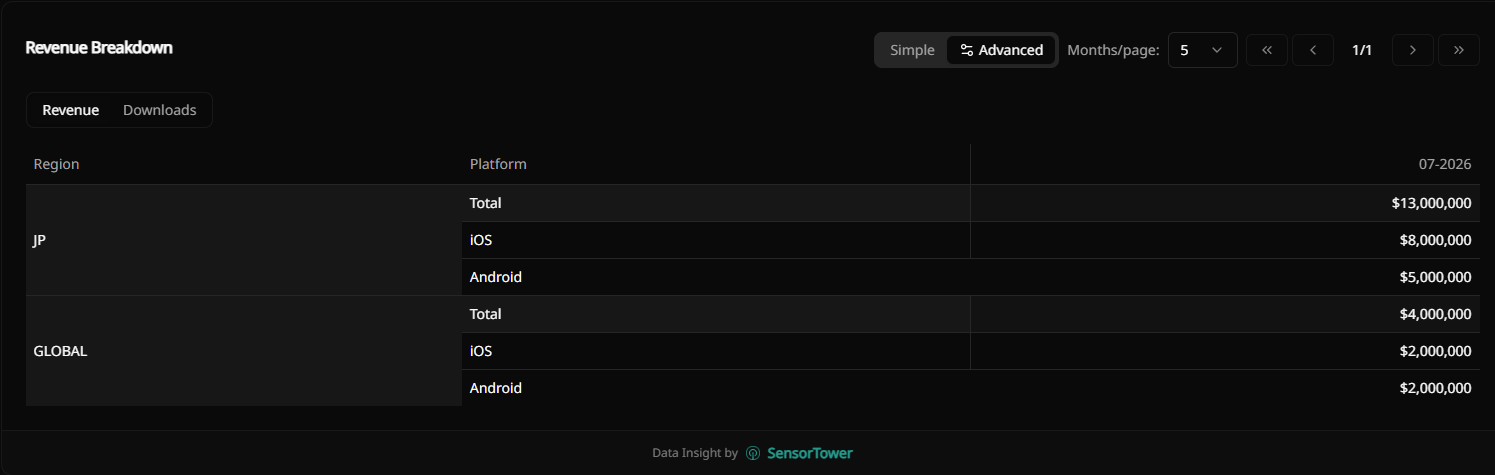Image resolution: width=1495 pixels, height=475 pixels.
Task: Select the Downloads tab
Action: 160,110
